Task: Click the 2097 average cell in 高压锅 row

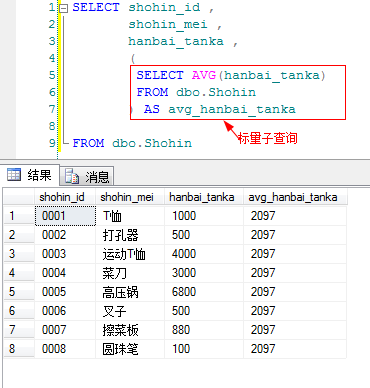Action: pos(295,292)
